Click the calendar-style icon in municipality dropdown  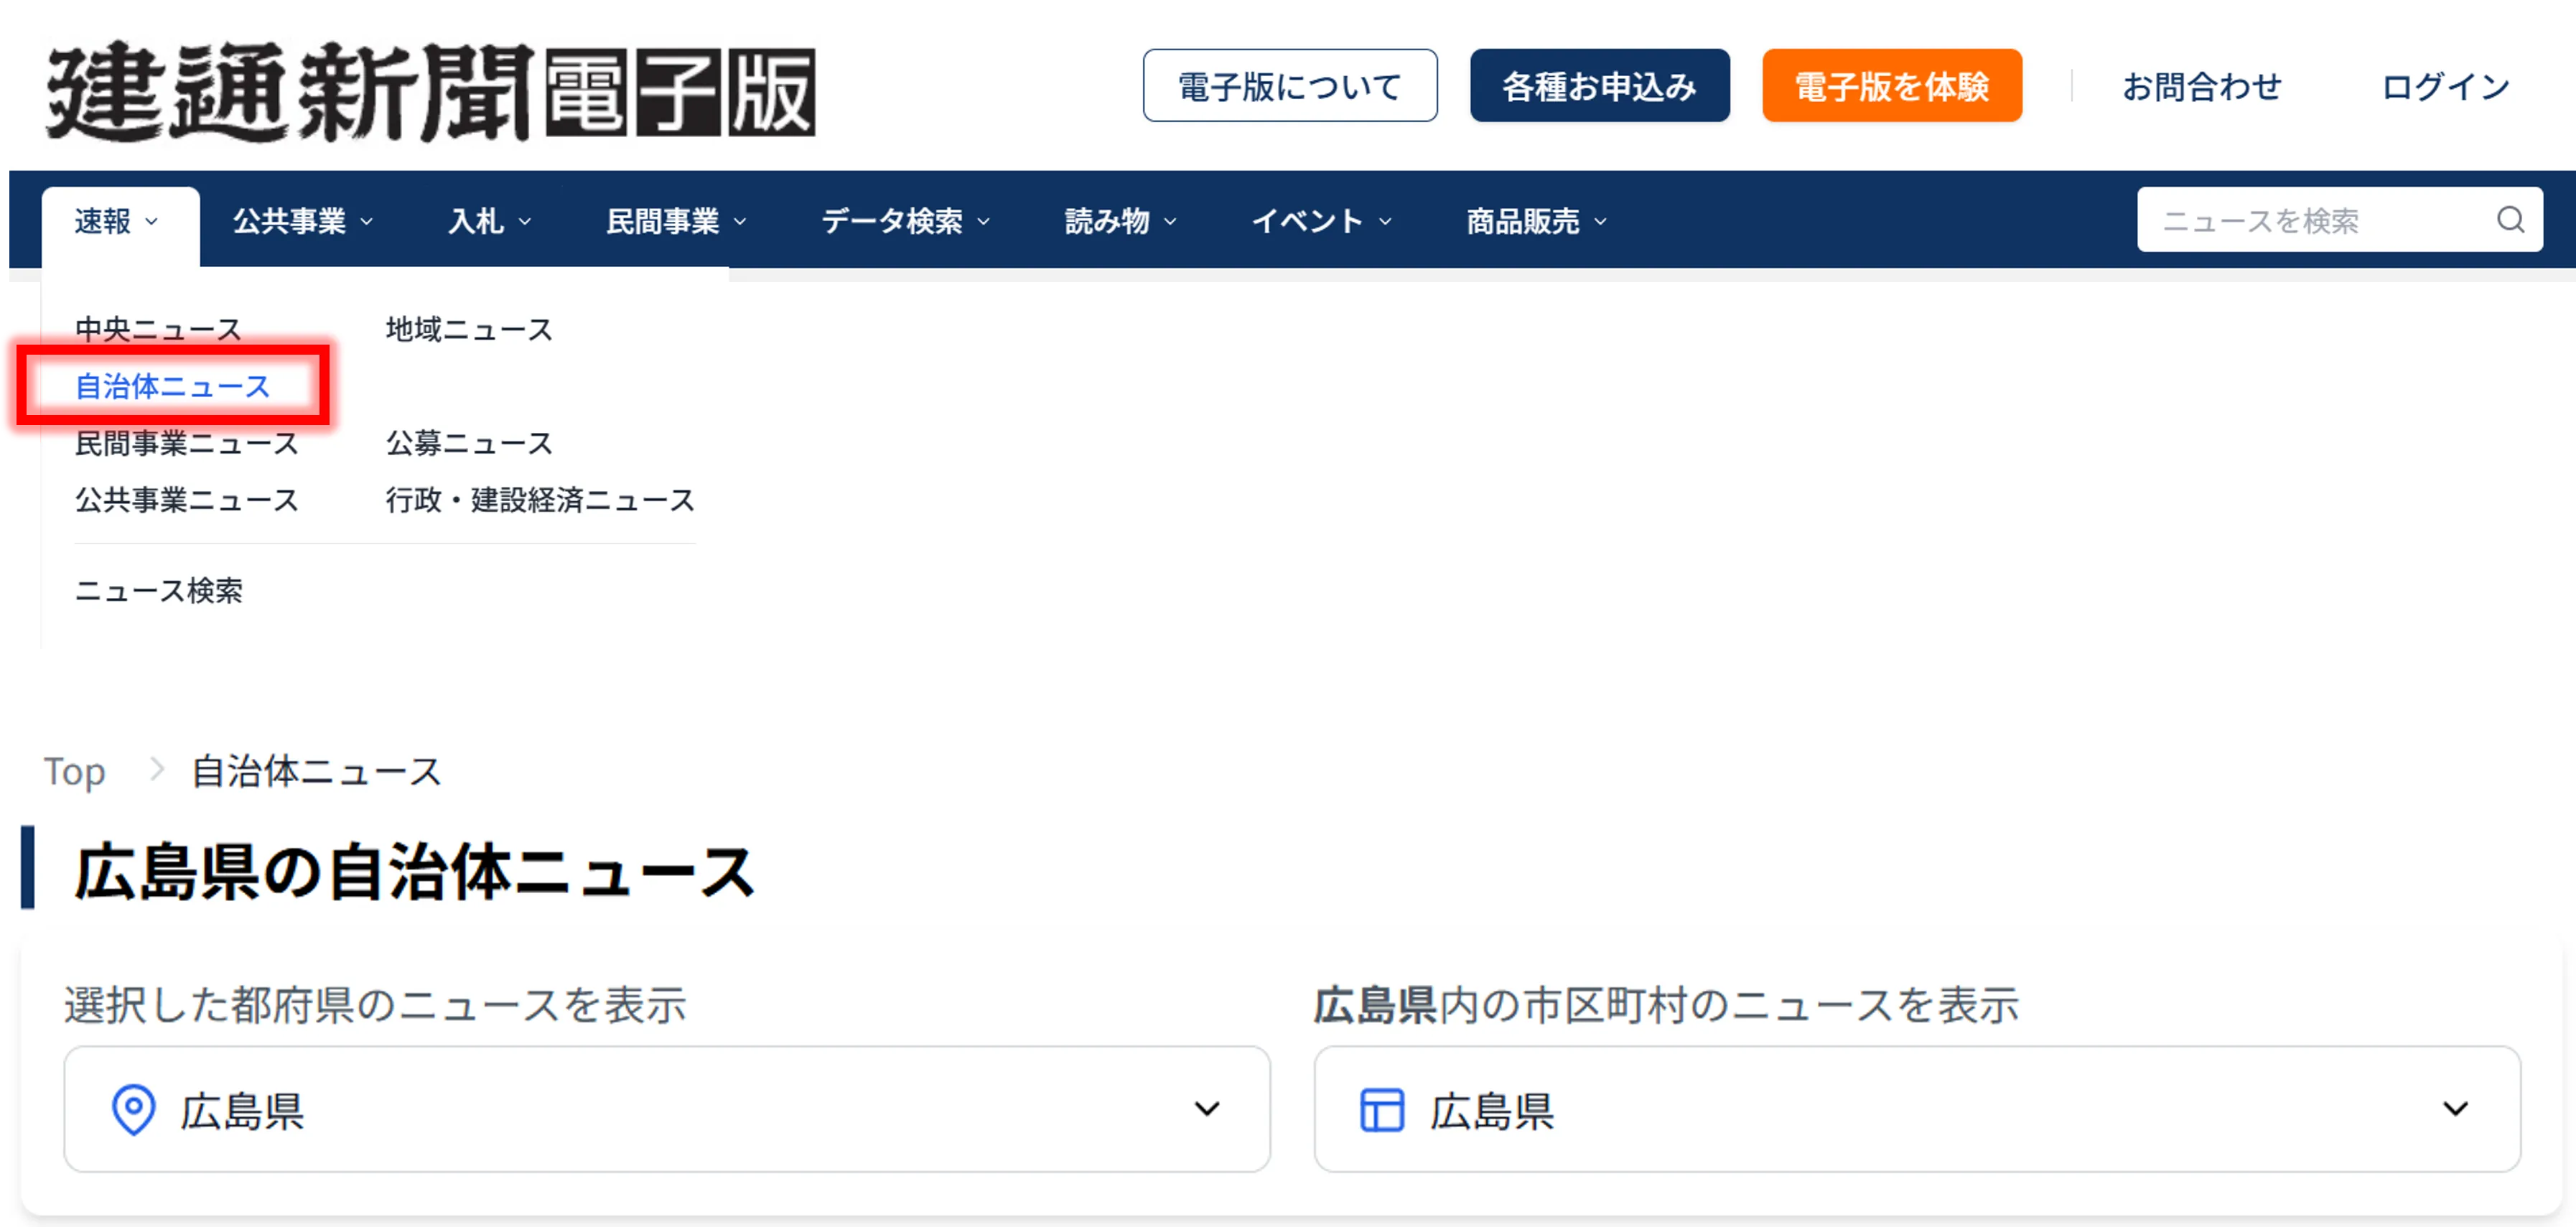(x=1382, y=1109)
